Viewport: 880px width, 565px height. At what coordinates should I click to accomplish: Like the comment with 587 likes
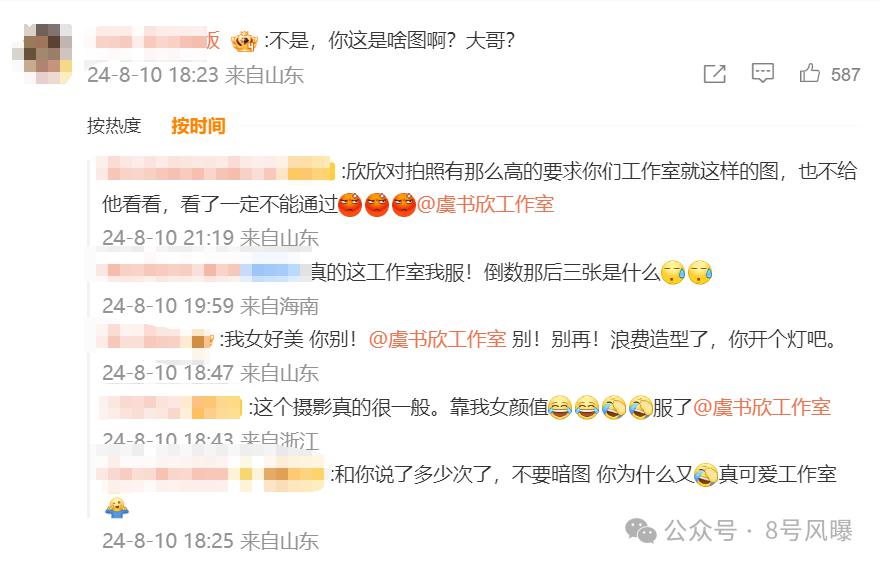(x=810, y=73)
